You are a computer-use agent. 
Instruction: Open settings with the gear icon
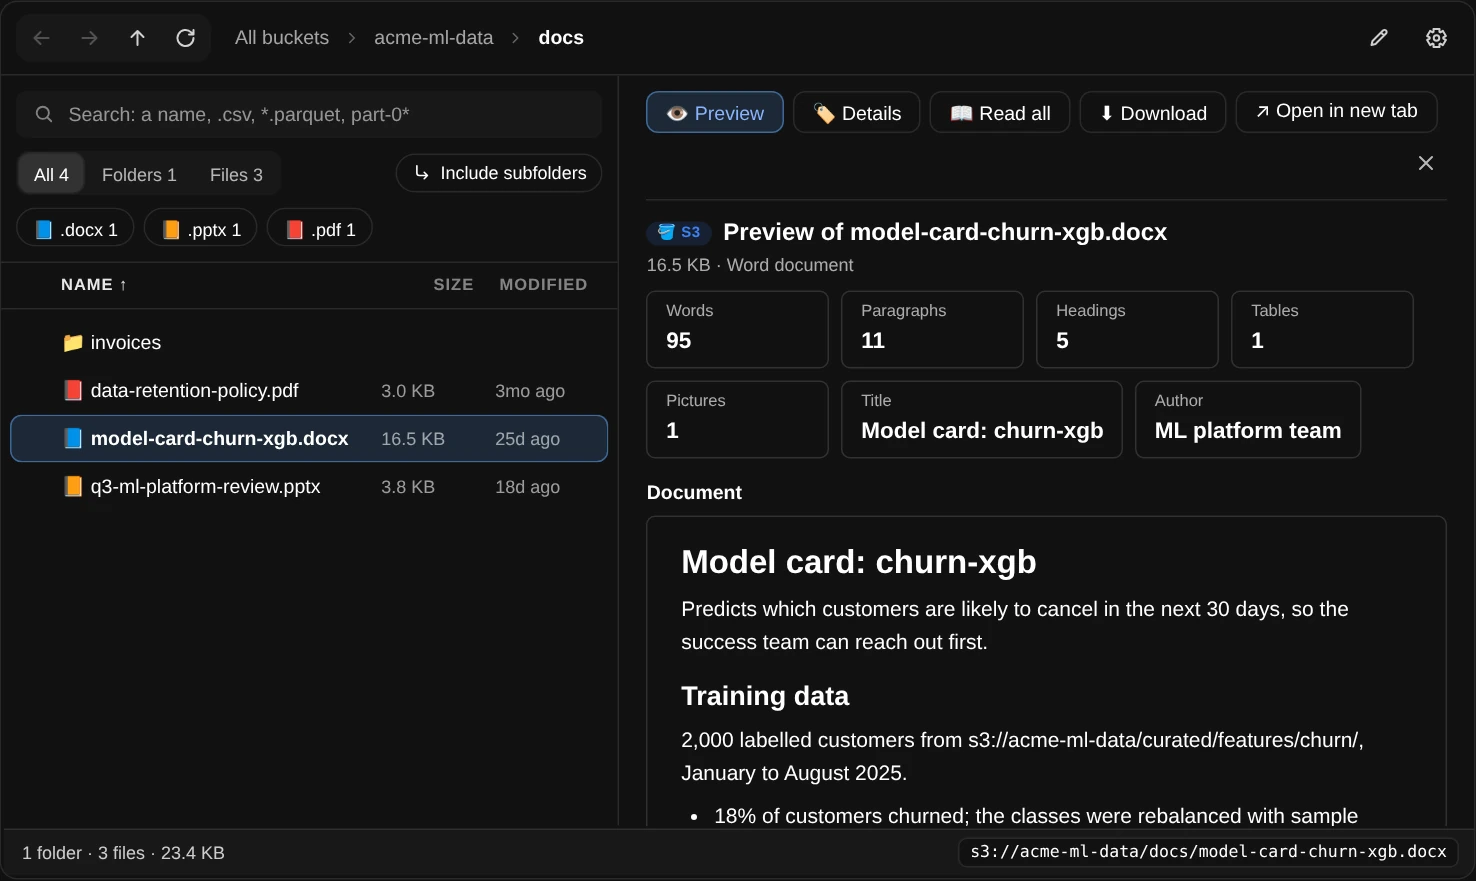point(1436,38)
